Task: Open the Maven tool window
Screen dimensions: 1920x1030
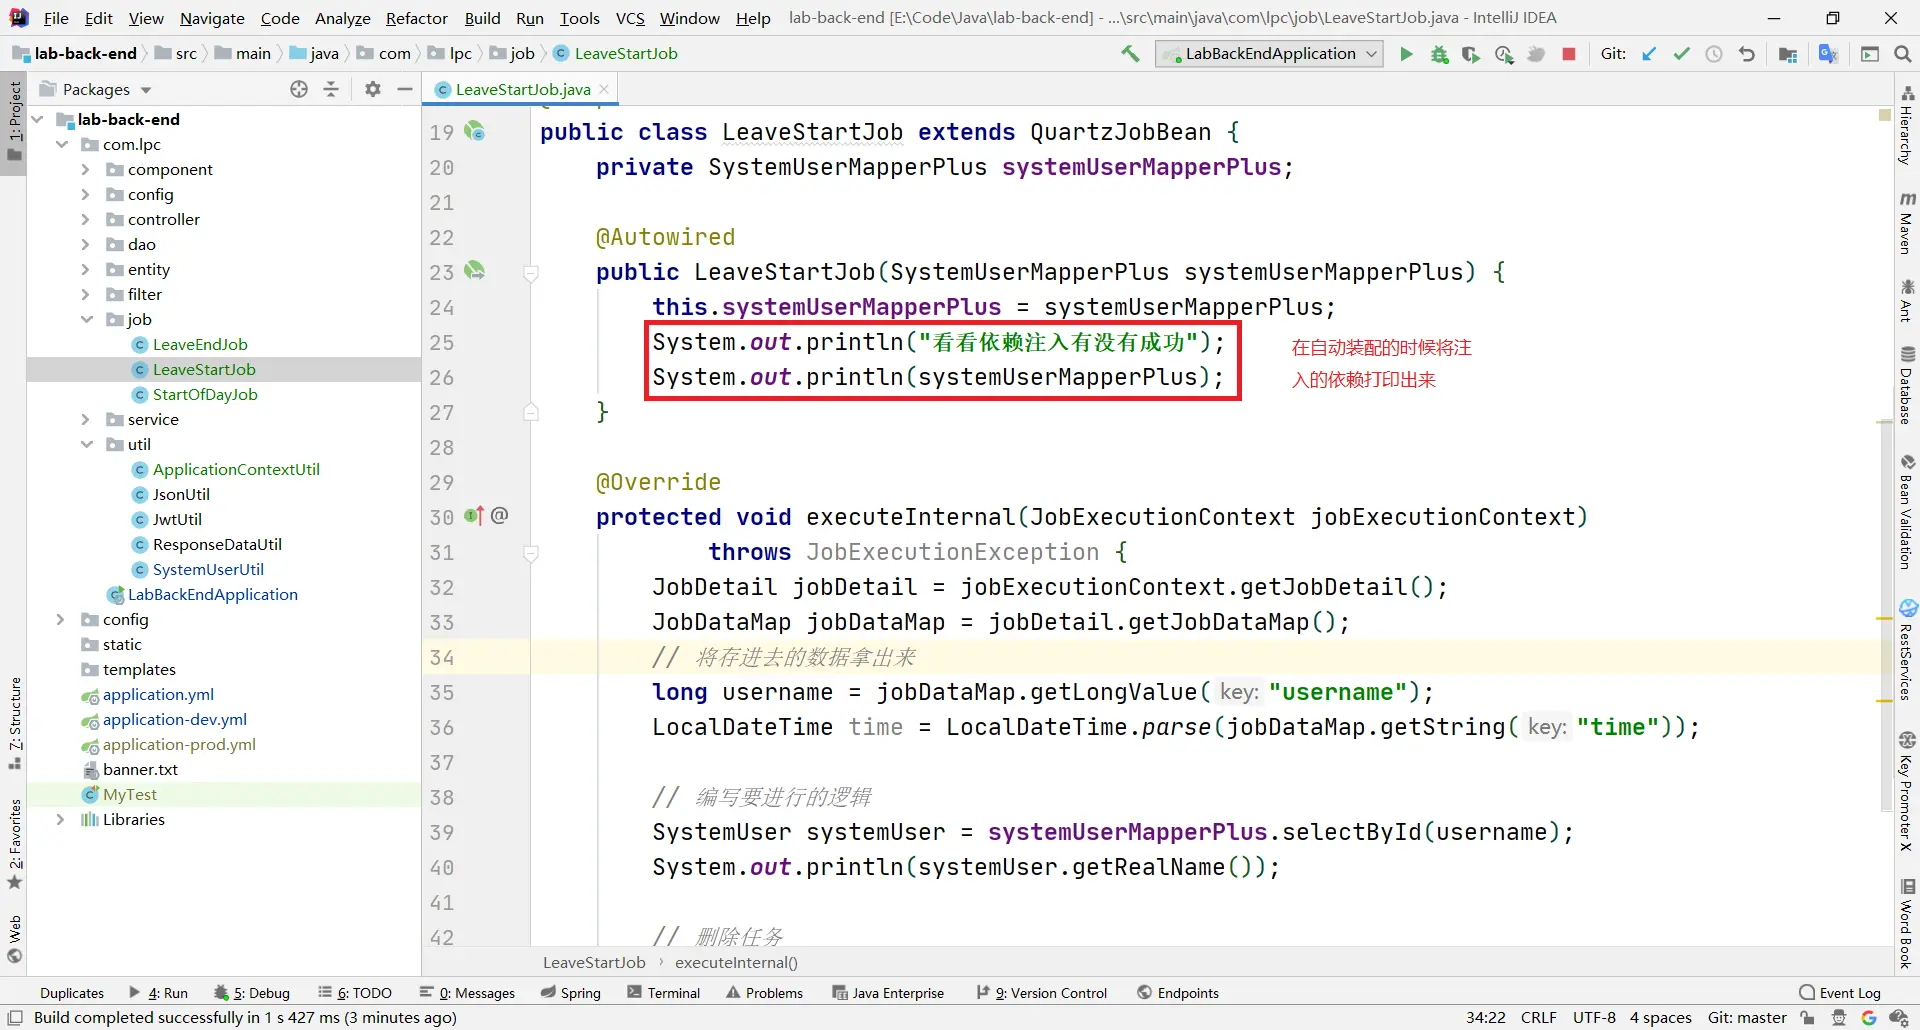Action: [x=1907, y=222]
